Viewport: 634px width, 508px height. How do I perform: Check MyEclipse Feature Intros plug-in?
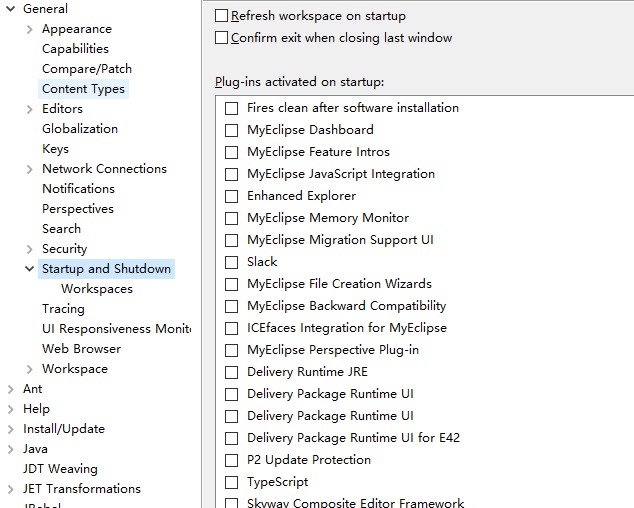231,152
